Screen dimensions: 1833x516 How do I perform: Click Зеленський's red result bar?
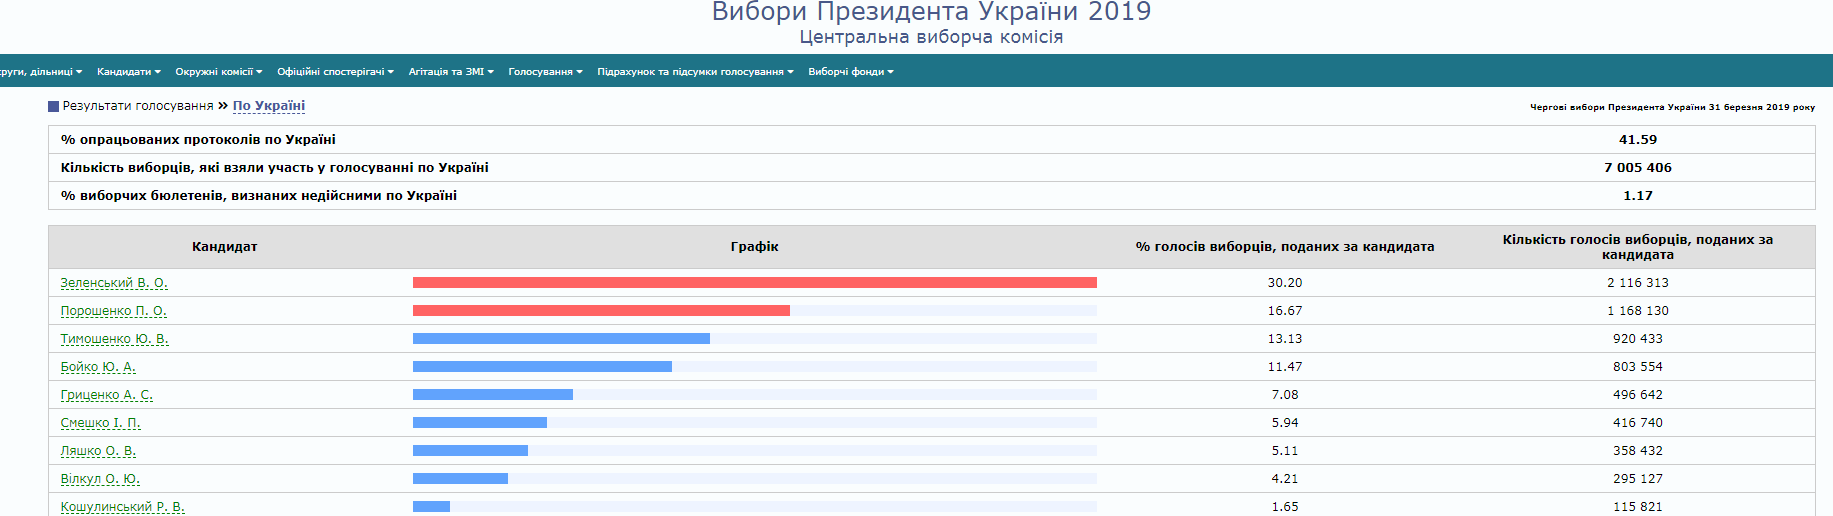(754, 283)
